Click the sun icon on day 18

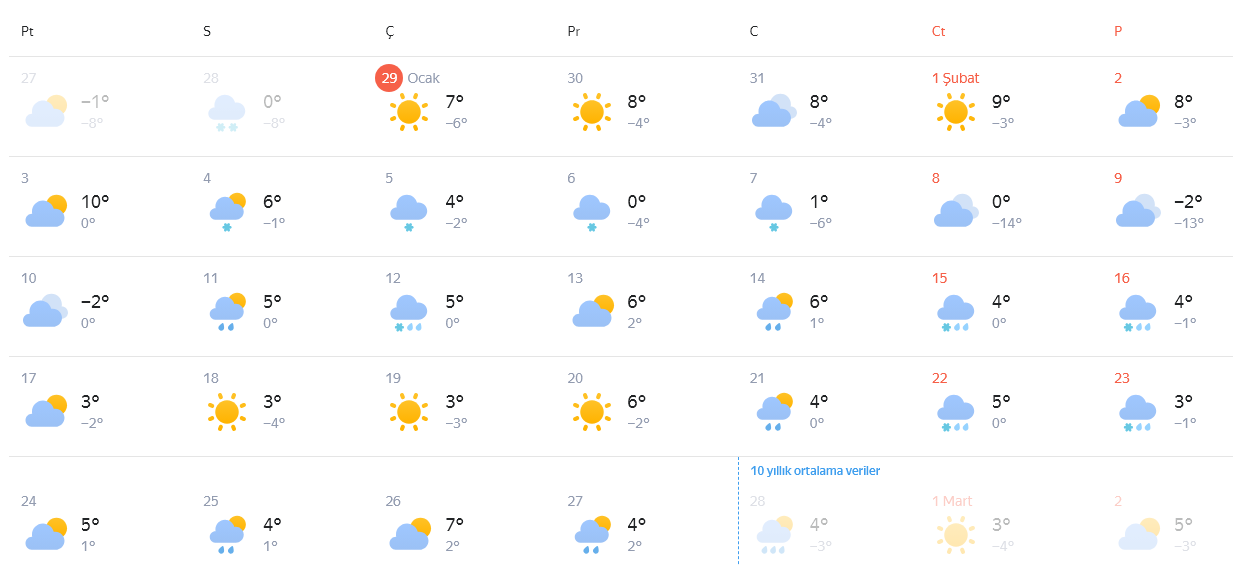[x=227, y=412]
